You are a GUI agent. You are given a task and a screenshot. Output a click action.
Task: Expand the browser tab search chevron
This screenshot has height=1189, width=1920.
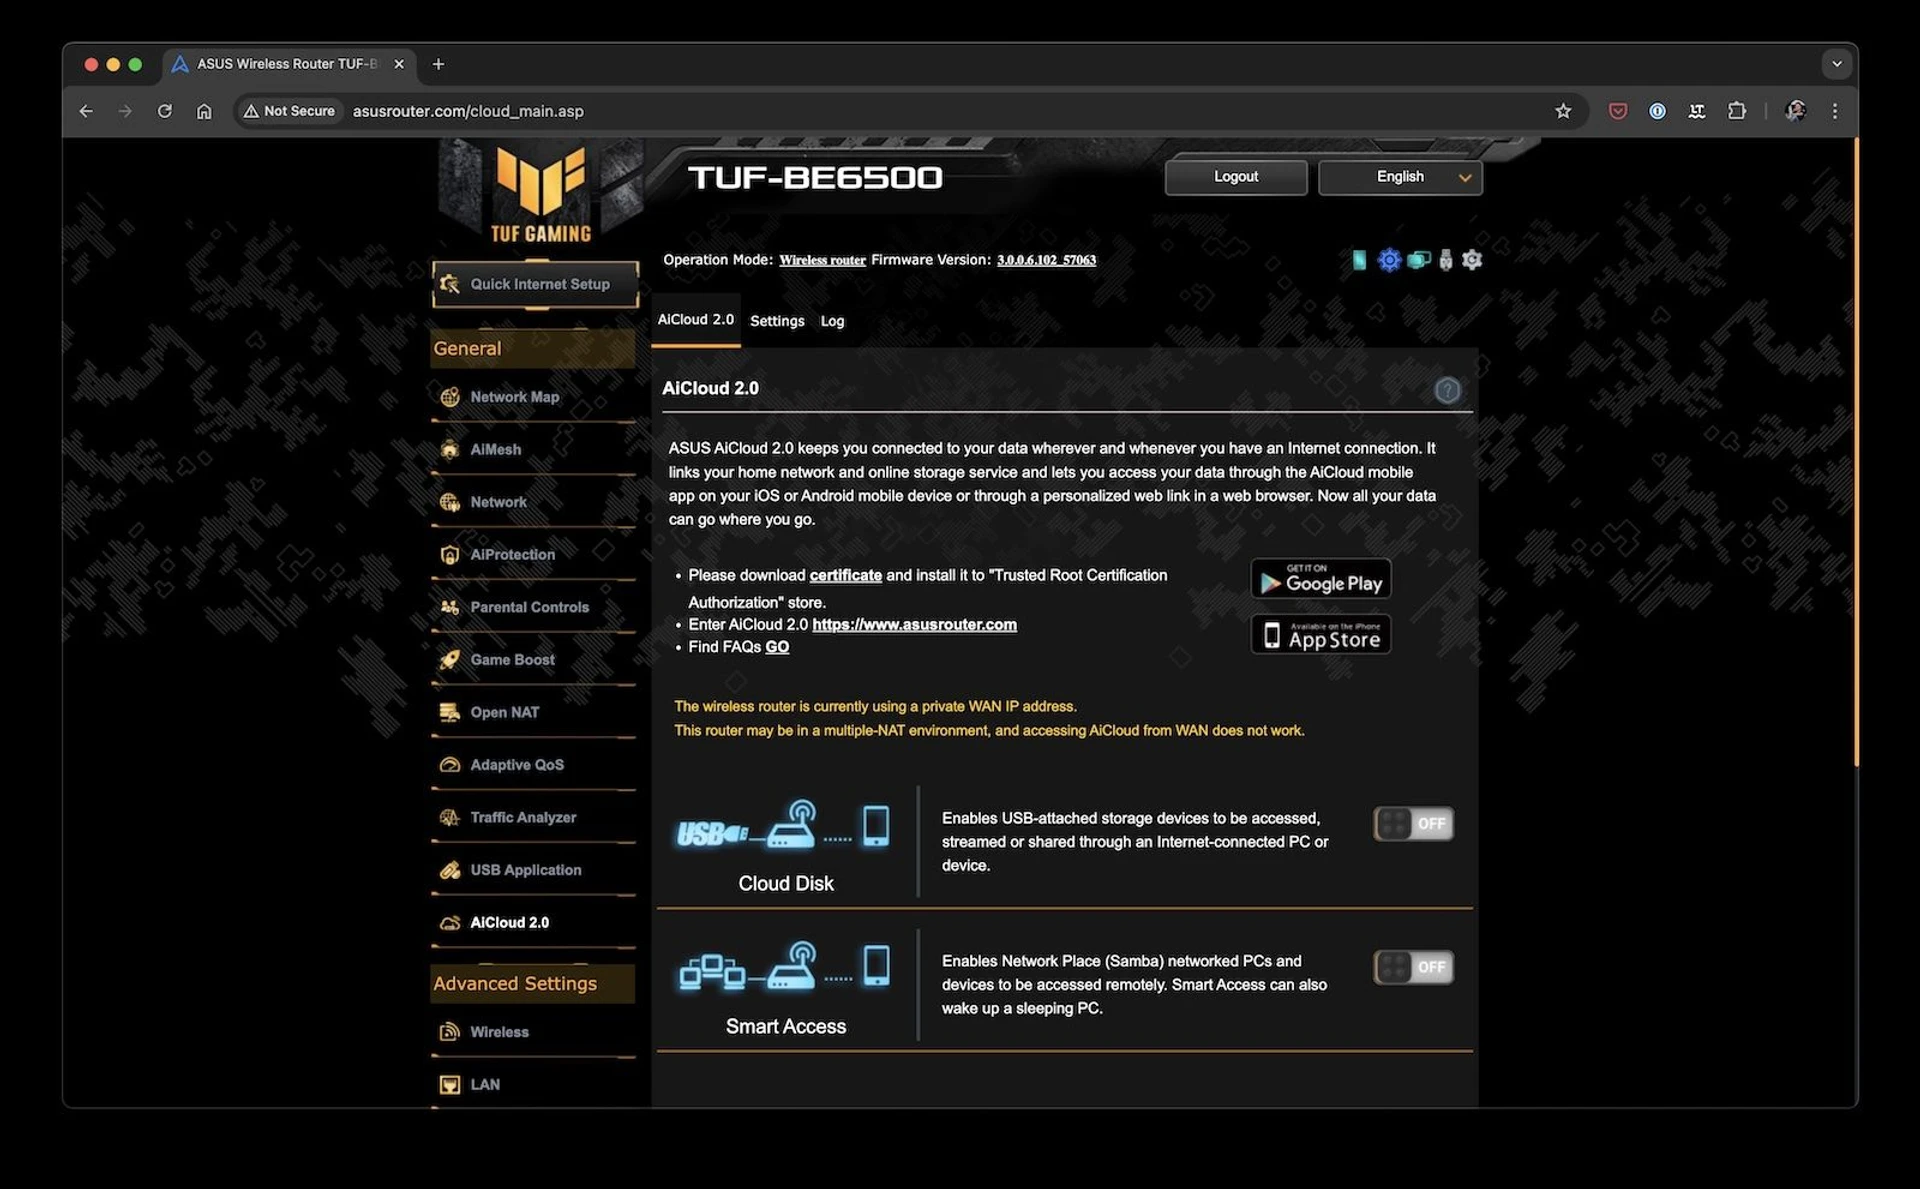point(1836,64)
